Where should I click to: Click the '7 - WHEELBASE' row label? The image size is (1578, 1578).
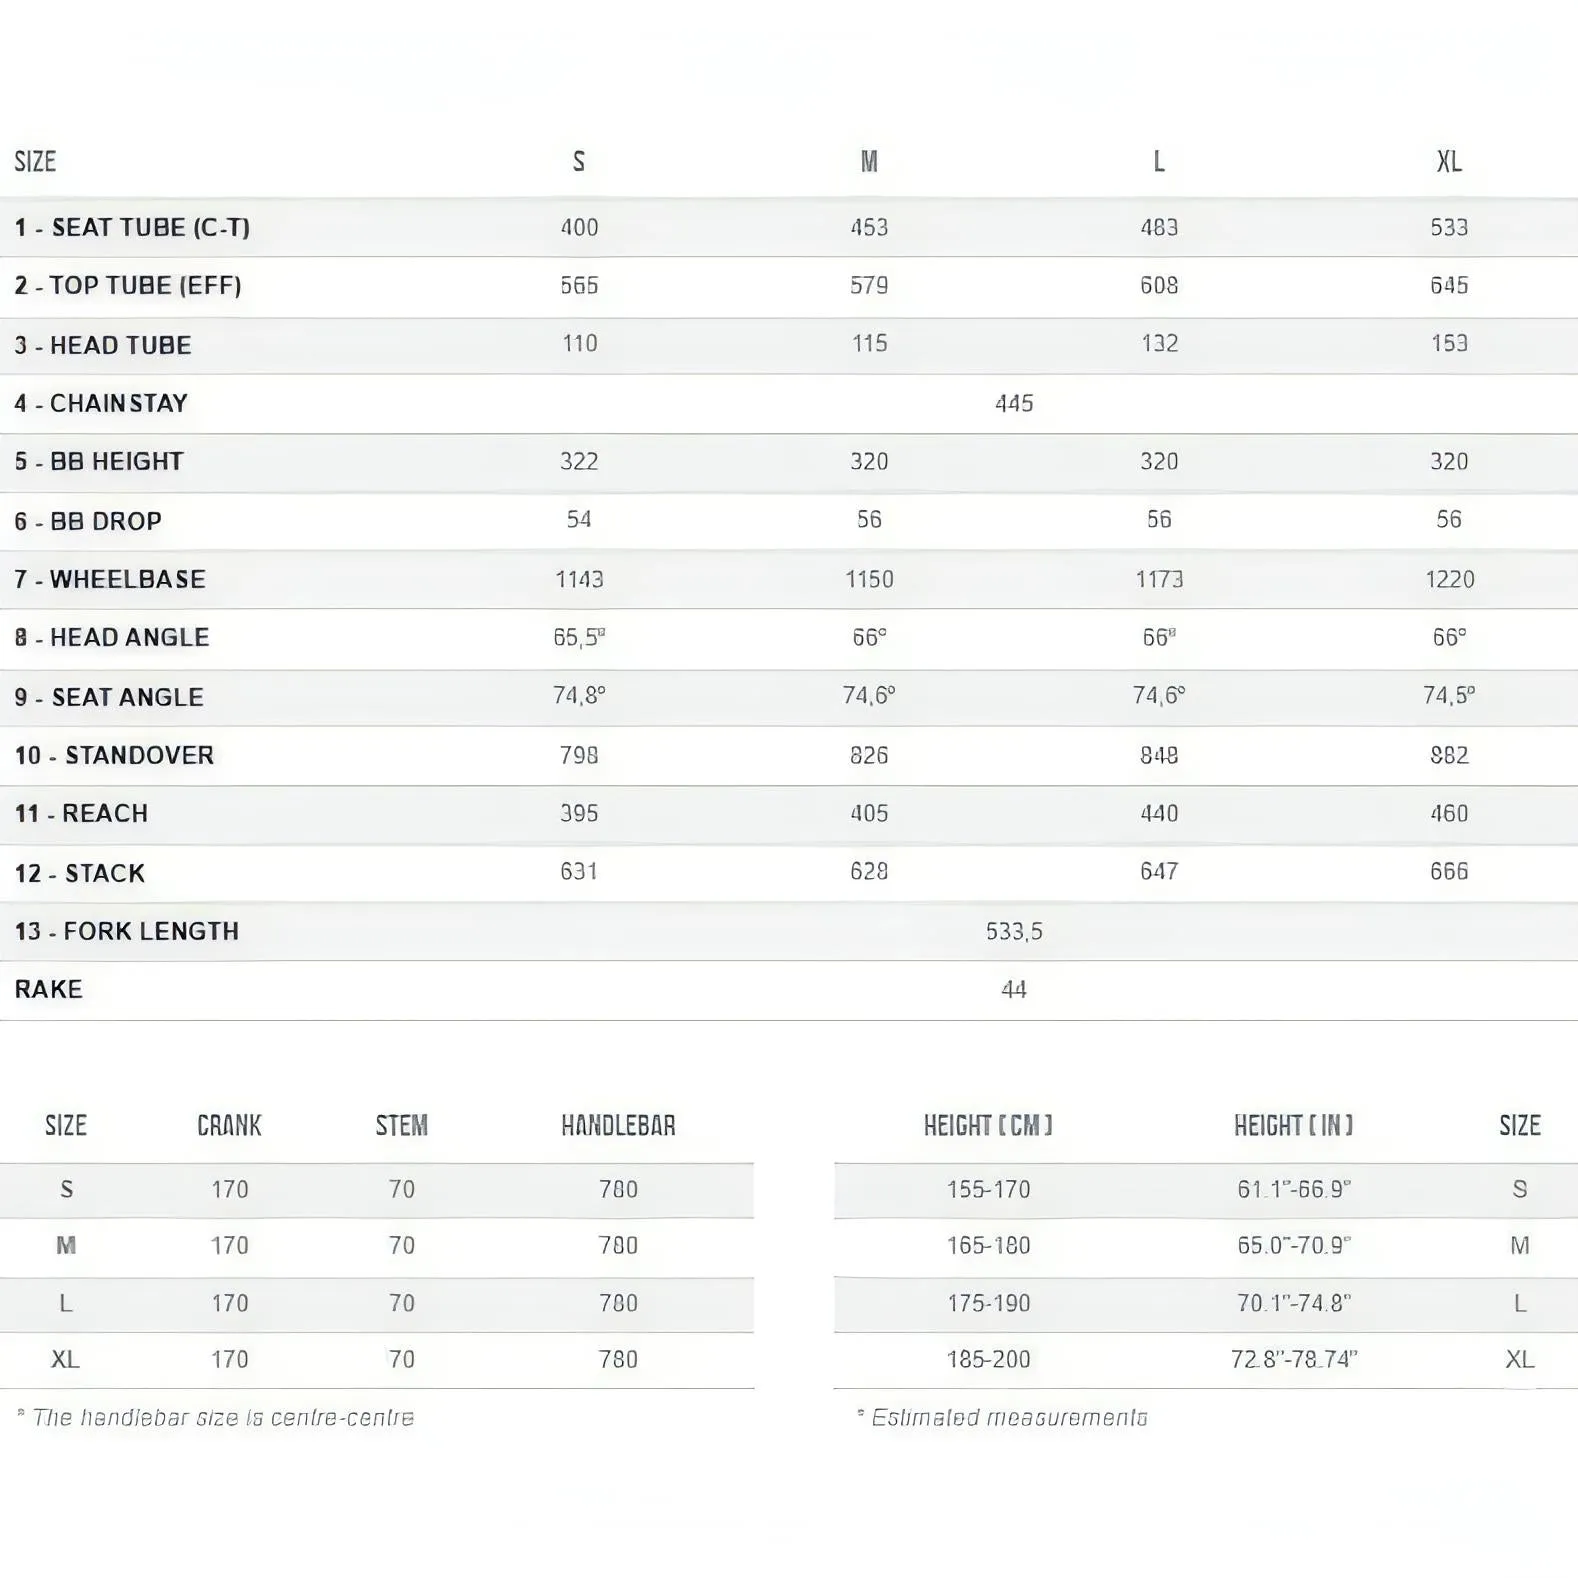(110, 580)
